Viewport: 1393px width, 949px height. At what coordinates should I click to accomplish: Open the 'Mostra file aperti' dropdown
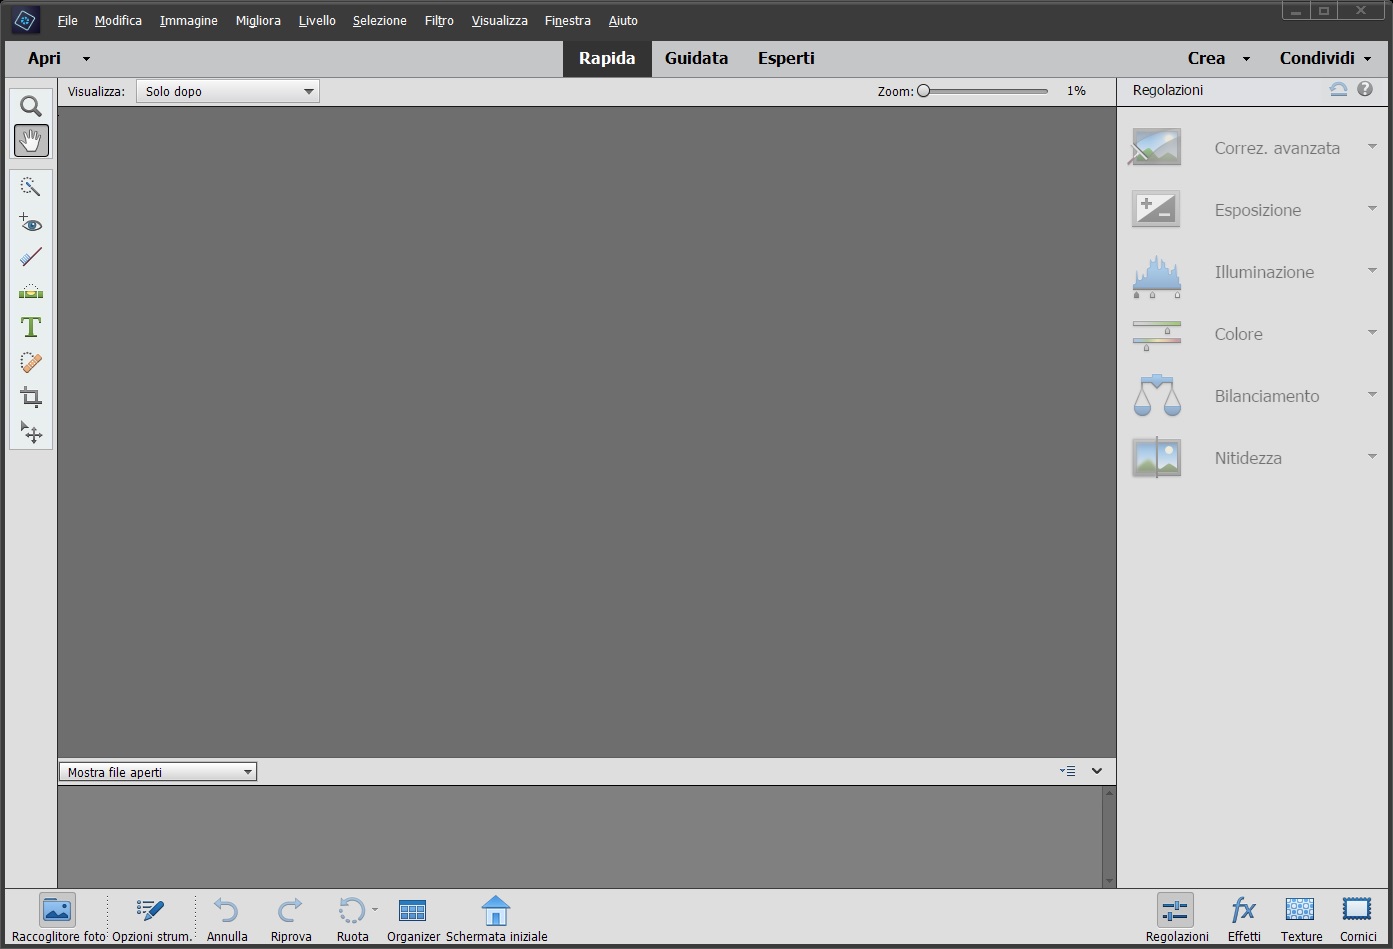[158, 772]
